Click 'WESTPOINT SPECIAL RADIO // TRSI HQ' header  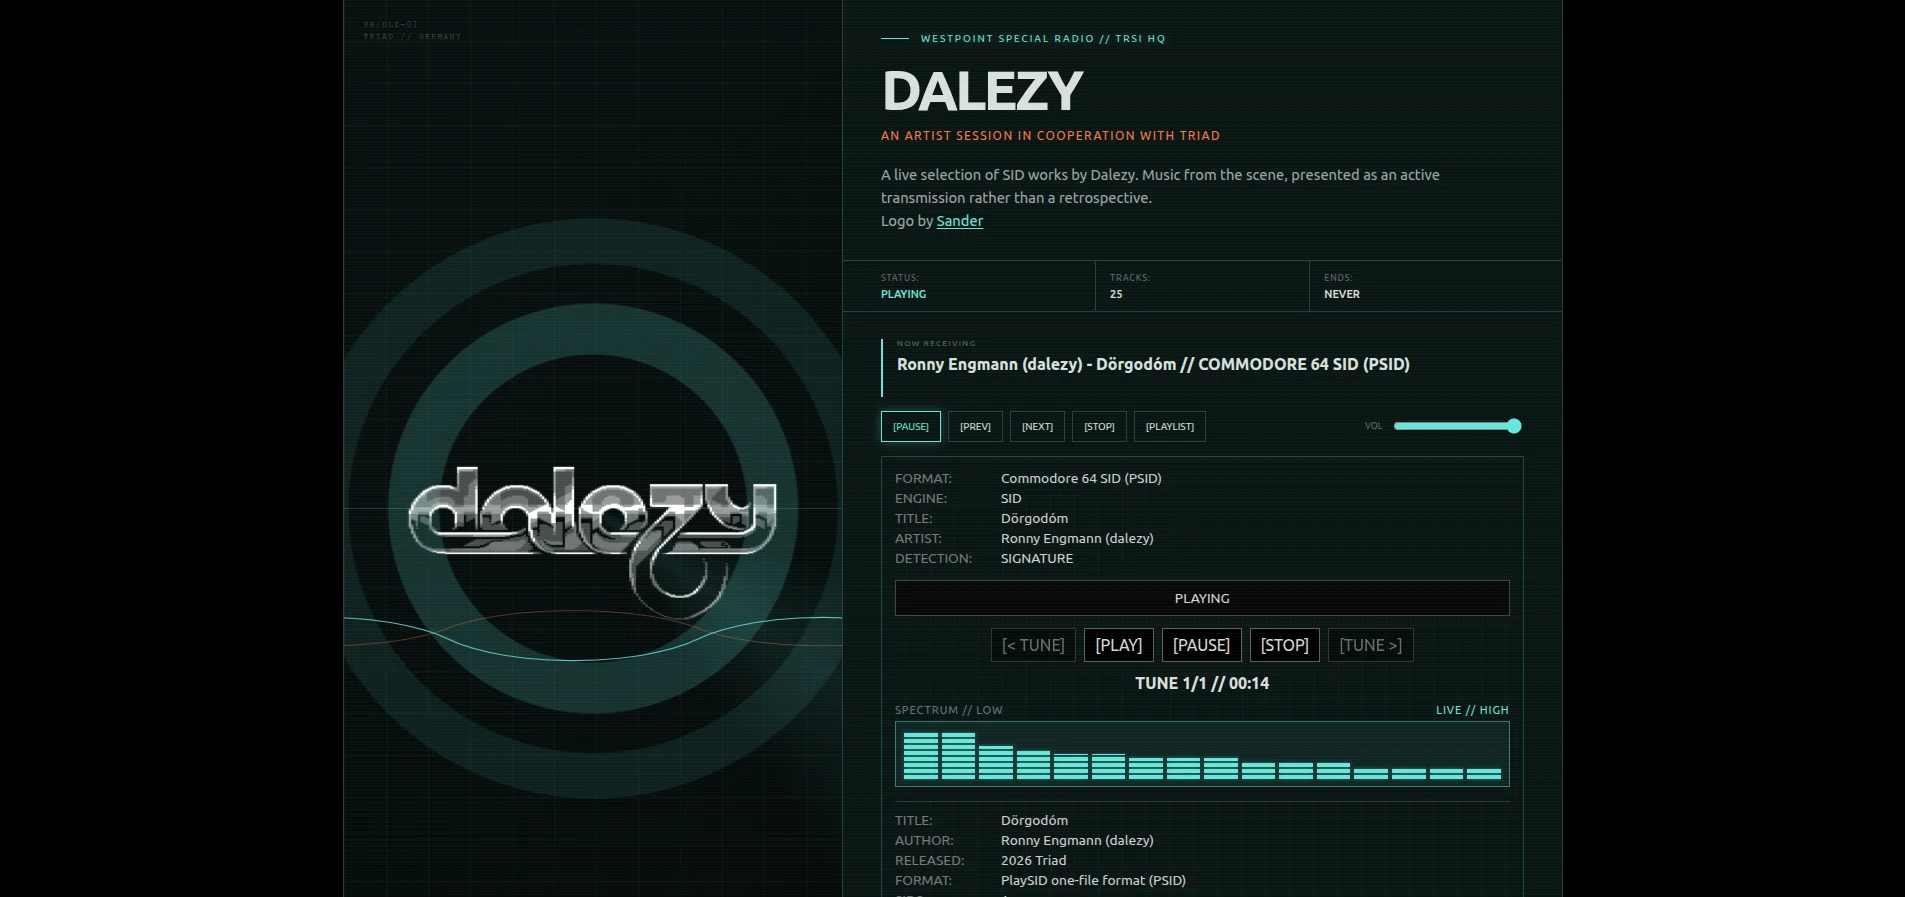pos(1043,38)
